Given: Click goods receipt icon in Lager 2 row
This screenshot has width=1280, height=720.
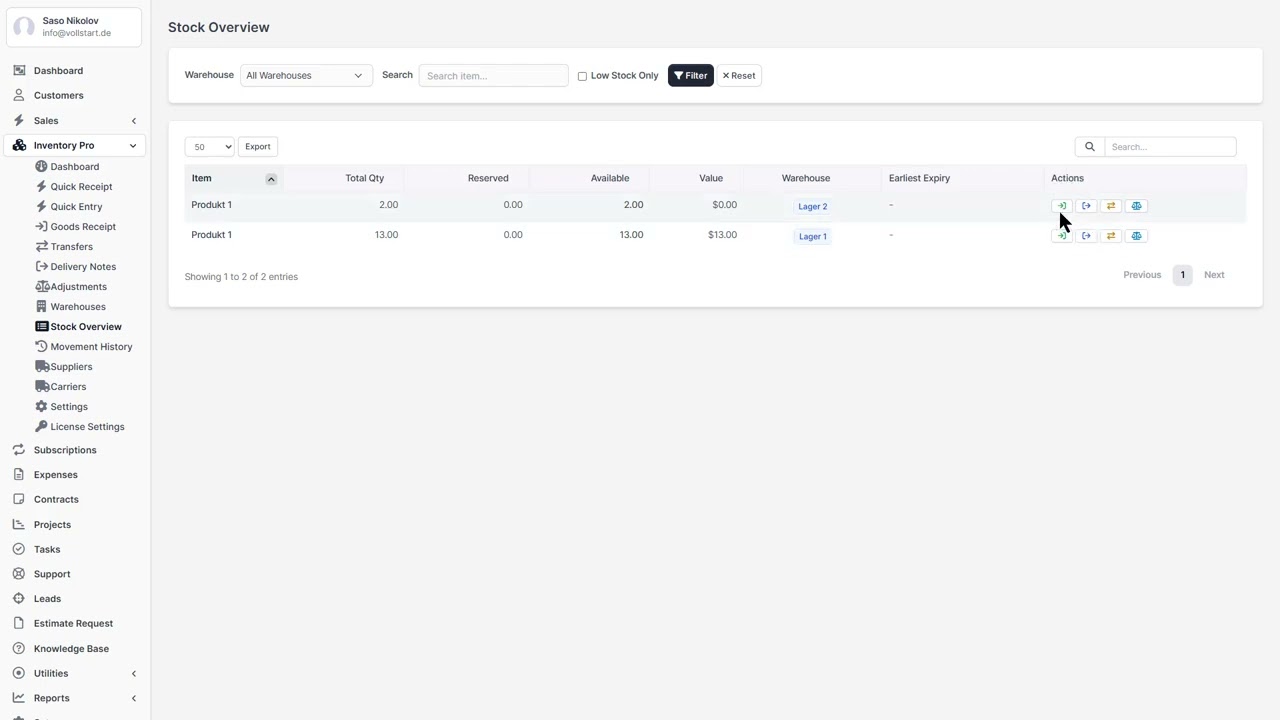Looking at the screenshot, I should 1061,206.
